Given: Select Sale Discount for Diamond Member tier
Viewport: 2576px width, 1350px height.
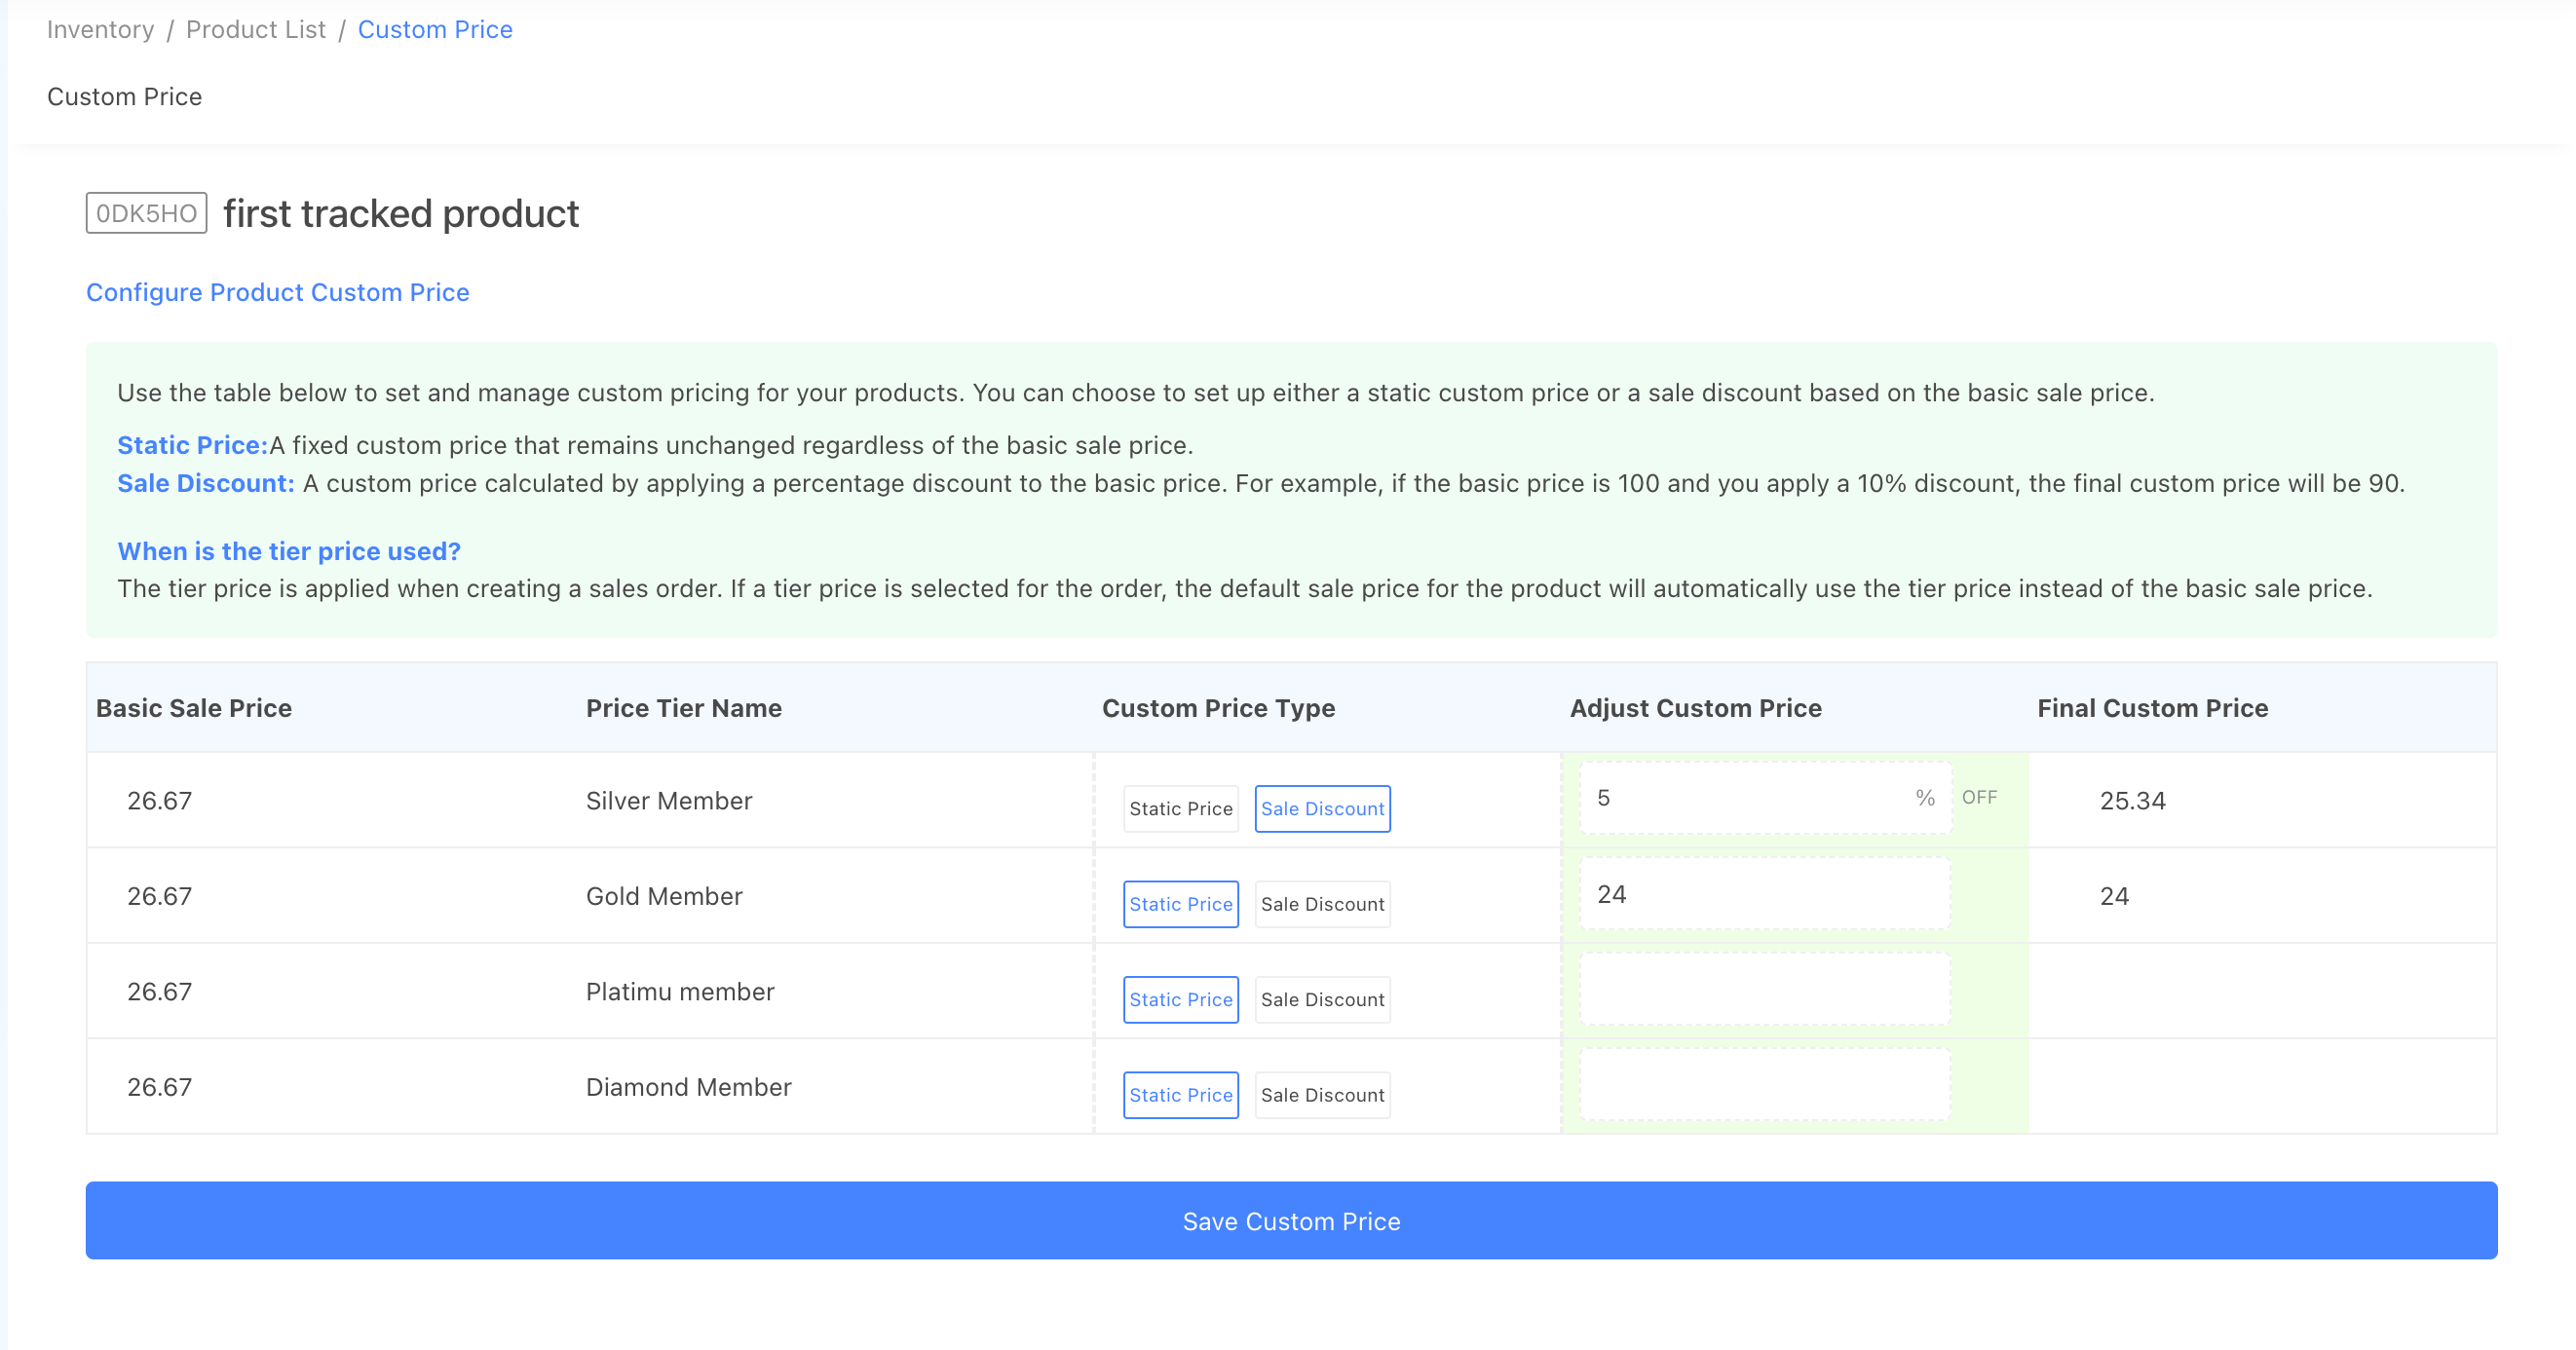Looking at the screenshot, I should pos(1322,1094).
